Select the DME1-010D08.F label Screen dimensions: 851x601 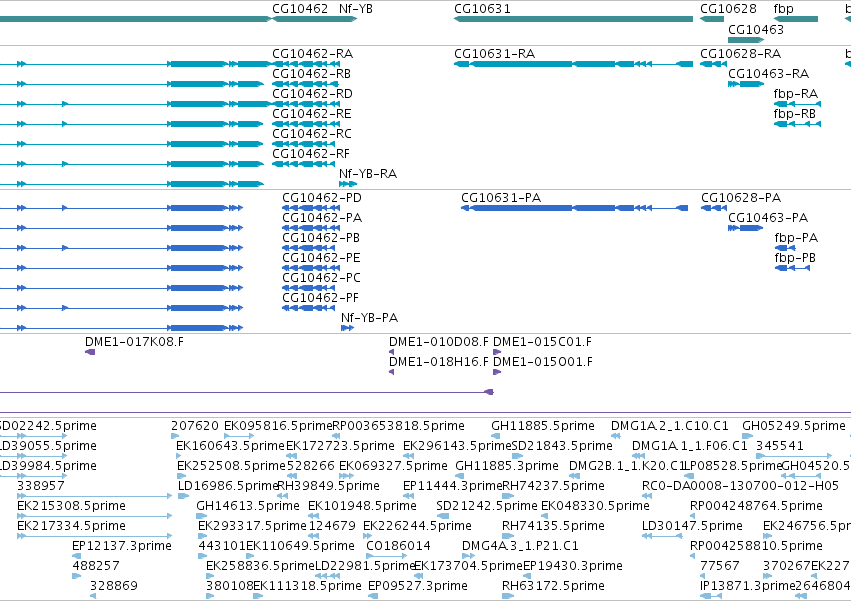pyautogui.click(x=439, y=342)
